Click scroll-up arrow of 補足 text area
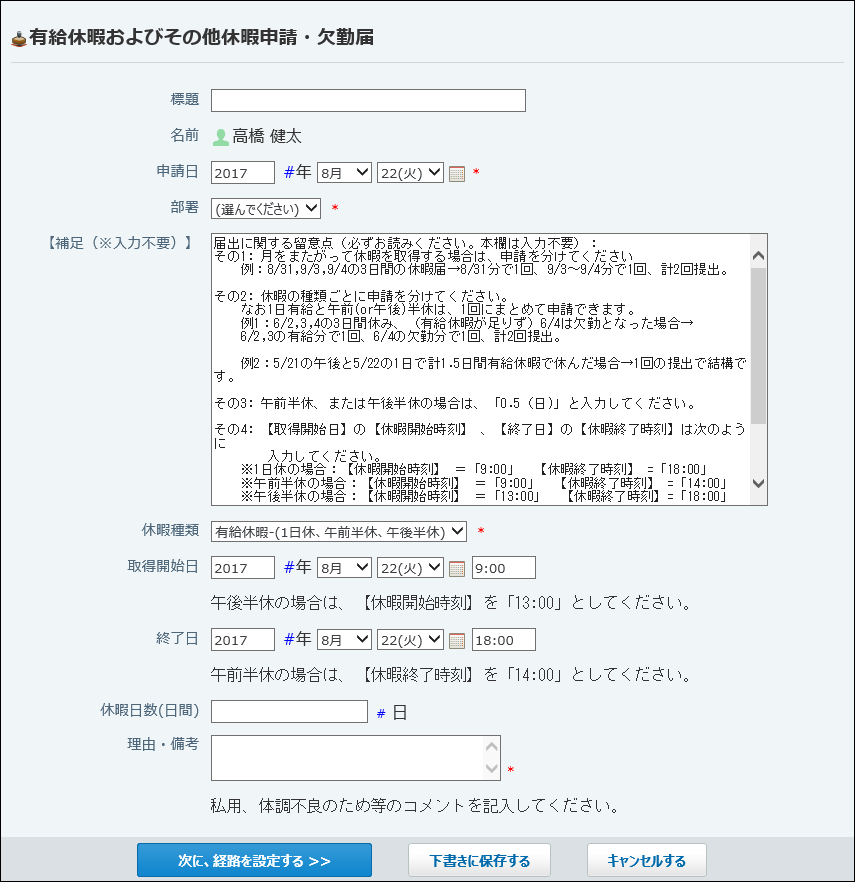The width and height of the screenshot is (855, 882). tap(758, 255)
